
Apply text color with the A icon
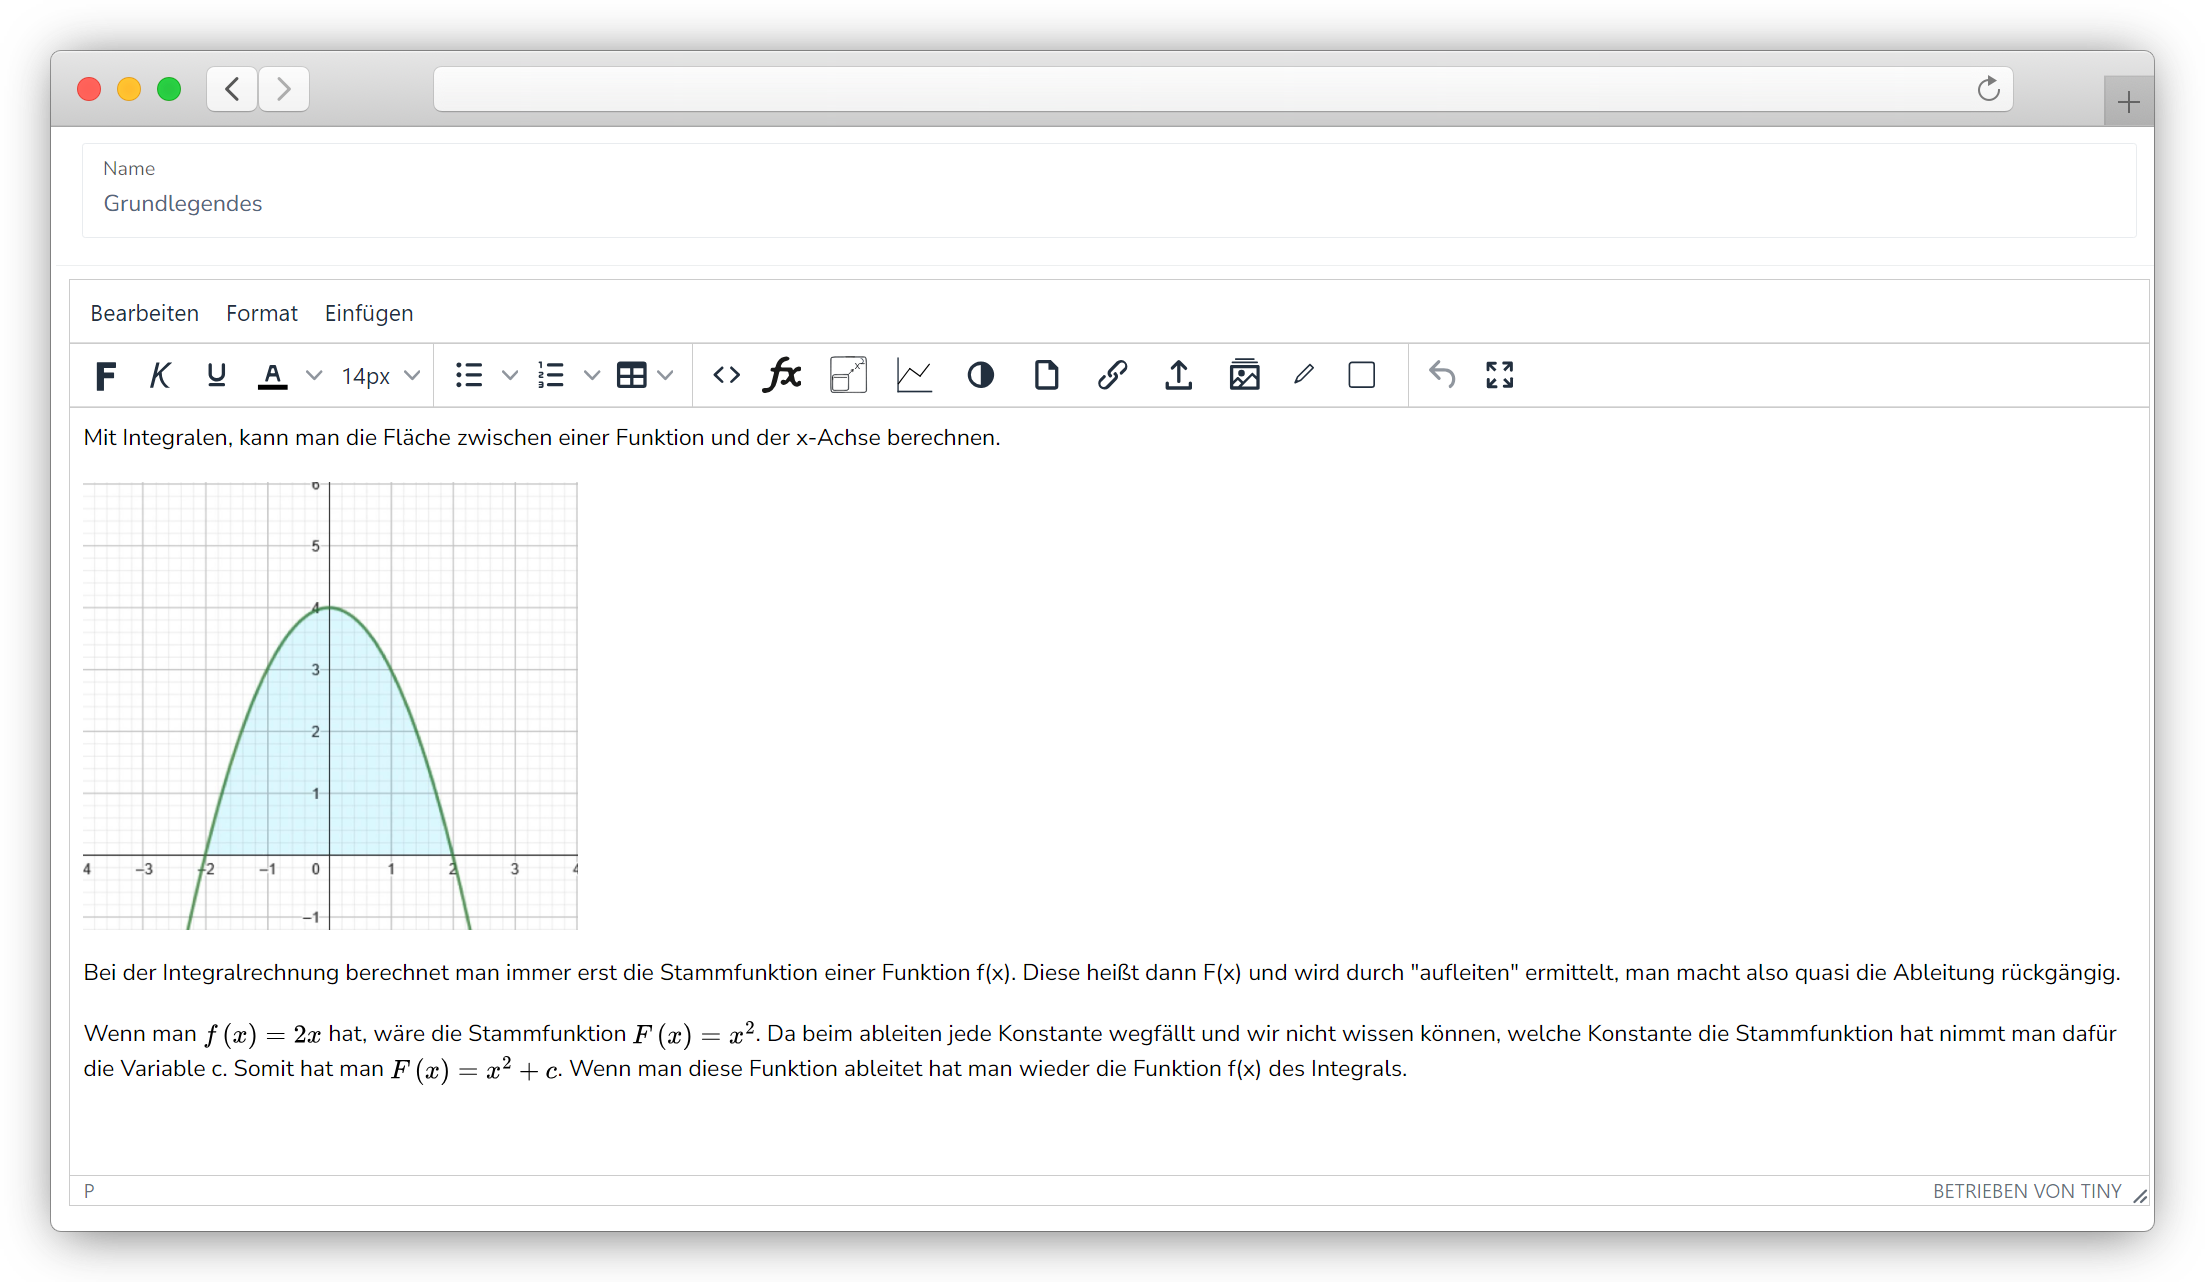tap(272, 376)
